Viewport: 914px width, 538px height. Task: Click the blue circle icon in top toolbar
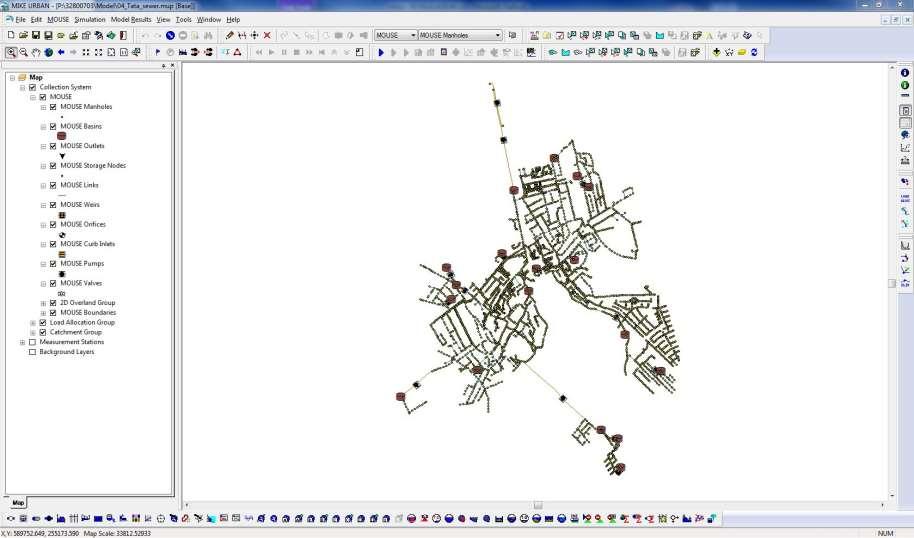pos(170,36)
